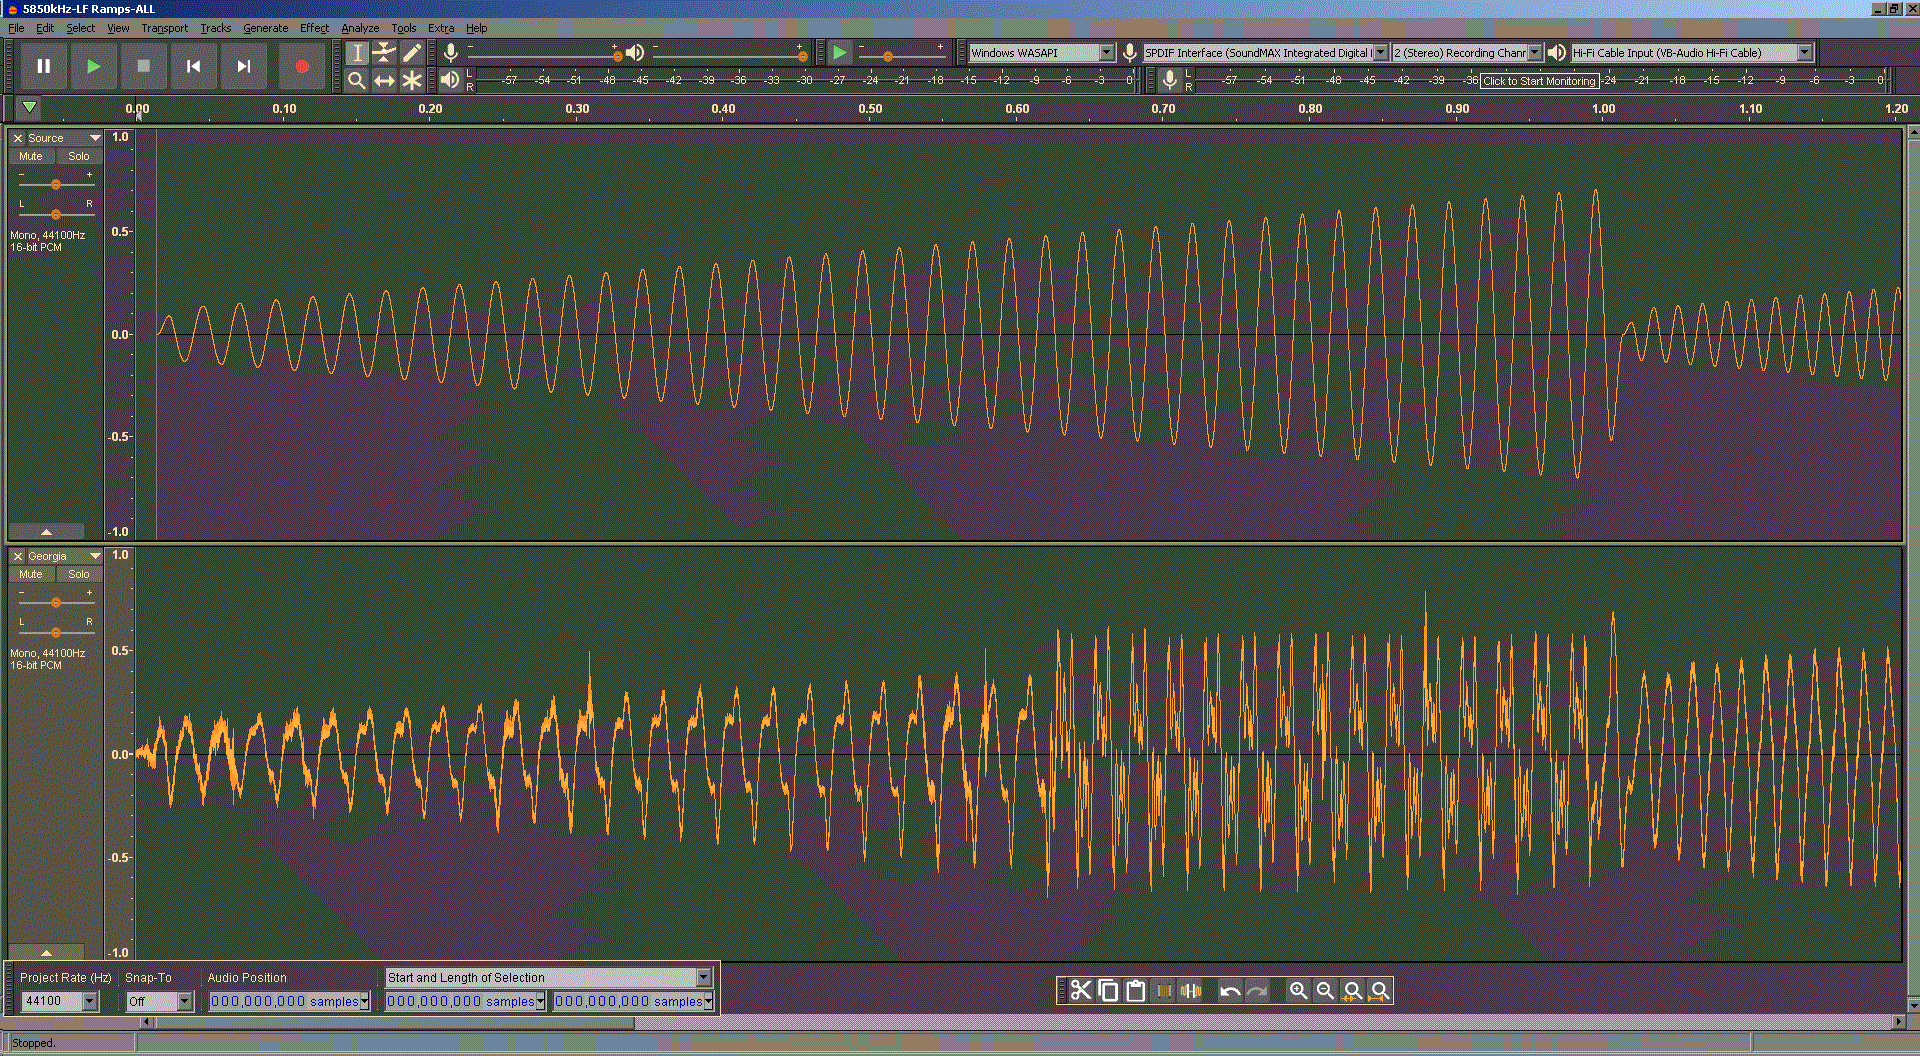Click to Start Monitoring on recording meter

coord(1538,81)
